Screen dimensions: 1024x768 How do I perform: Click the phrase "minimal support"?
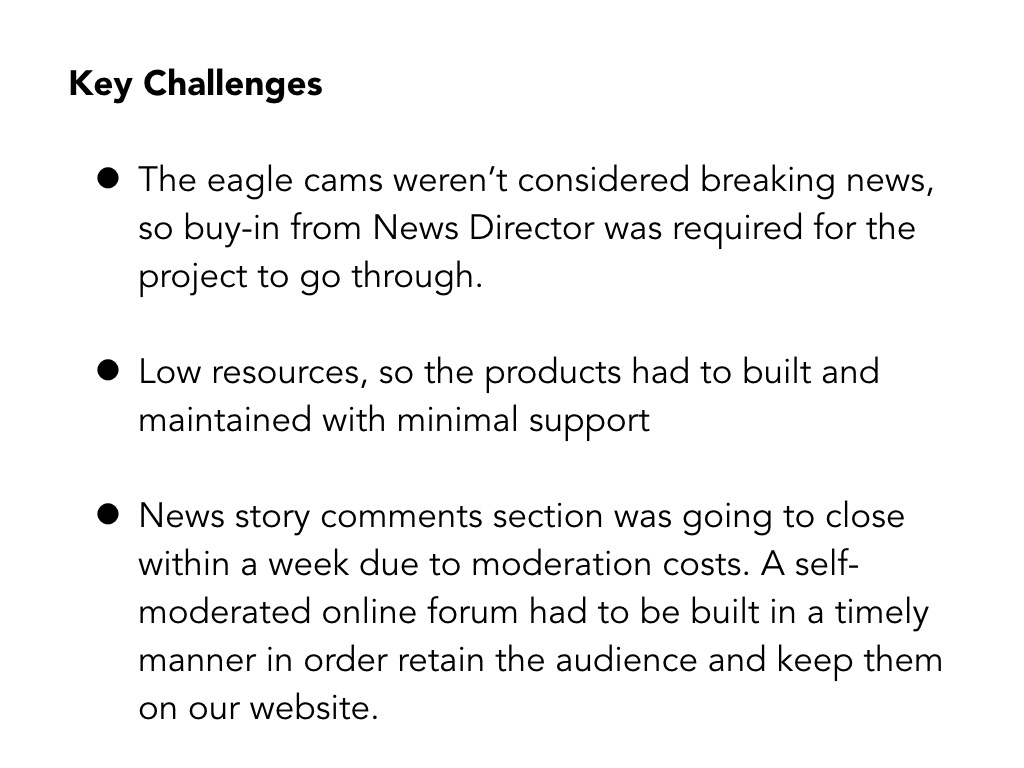[x=523, y=419]
